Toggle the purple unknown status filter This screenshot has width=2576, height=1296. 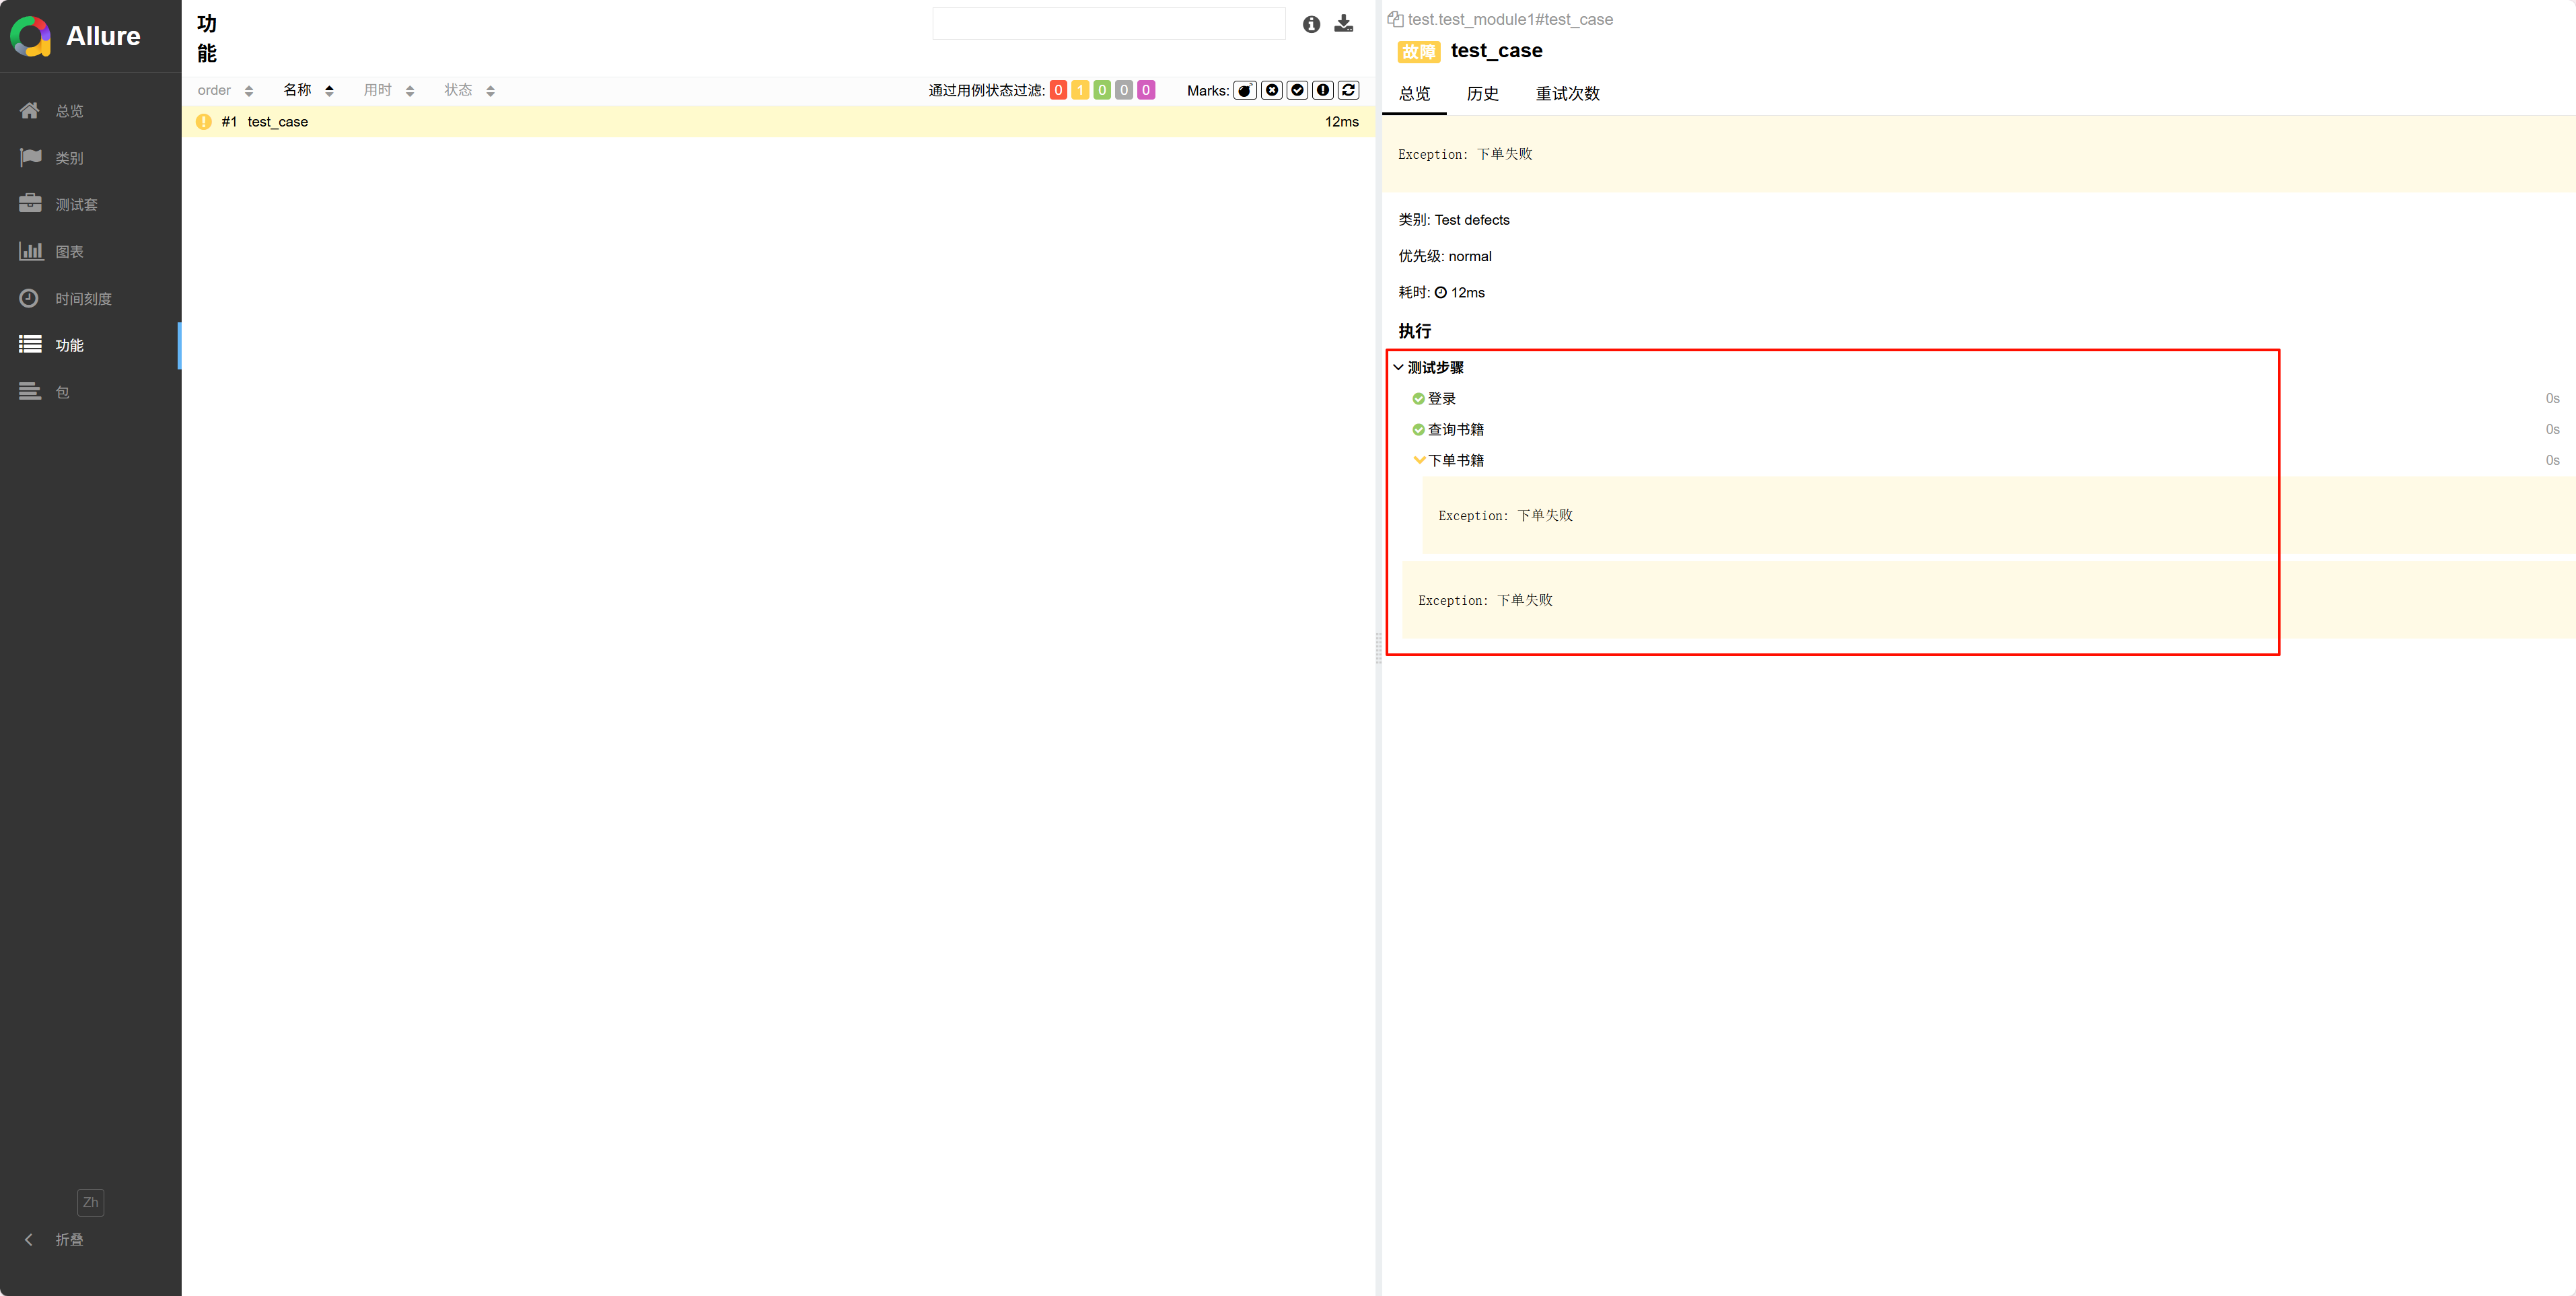pyautogui.click(x=1146, y=90)
